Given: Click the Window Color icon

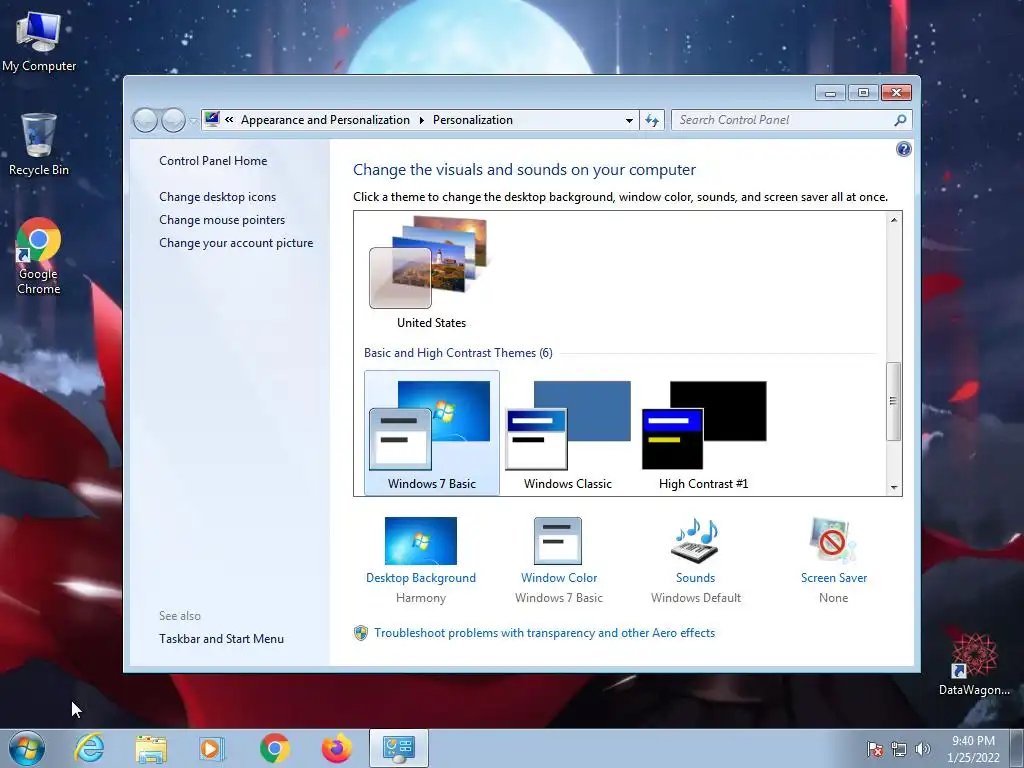Looking at the screenshot, I should tap(558, 541).
